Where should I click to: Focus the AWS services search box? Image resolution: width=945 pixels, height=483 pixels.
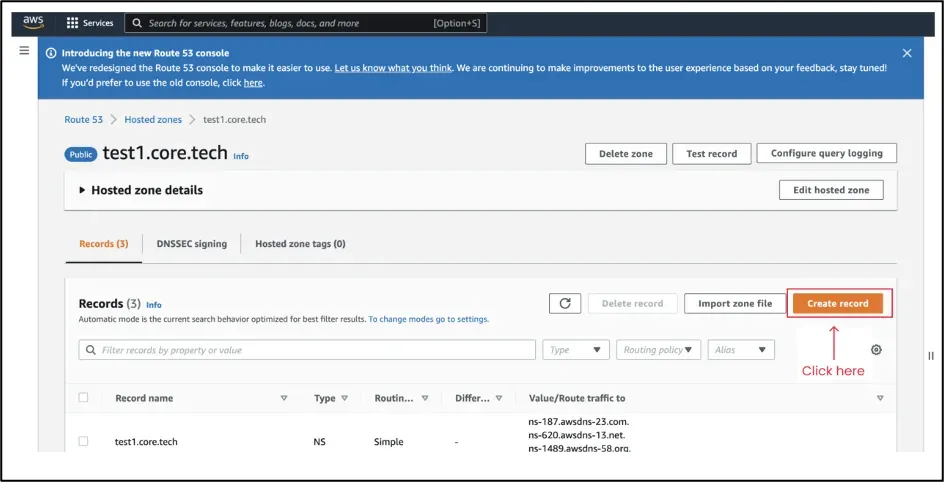click(306, 23)
